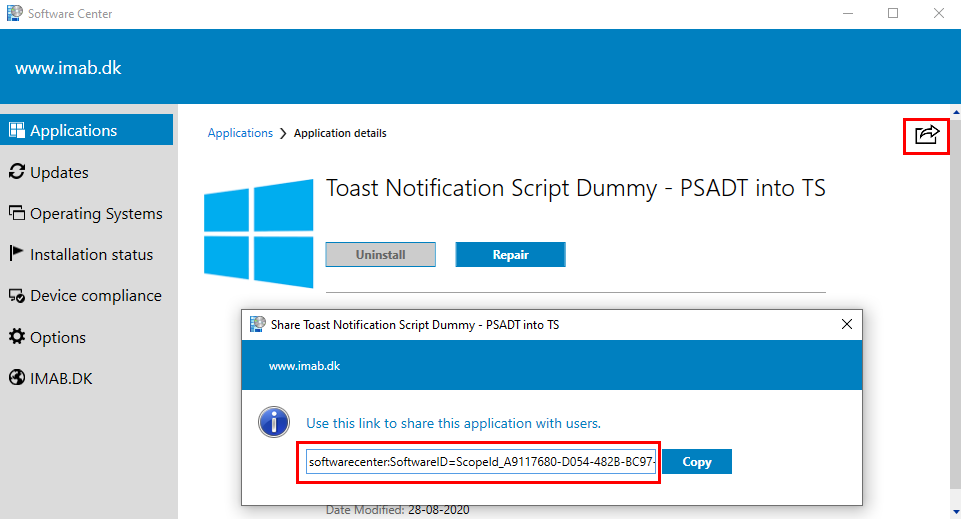Screen dimensions: 961x519
Task: Click the Operating Systems window icon
Action: tap(17, 213)
